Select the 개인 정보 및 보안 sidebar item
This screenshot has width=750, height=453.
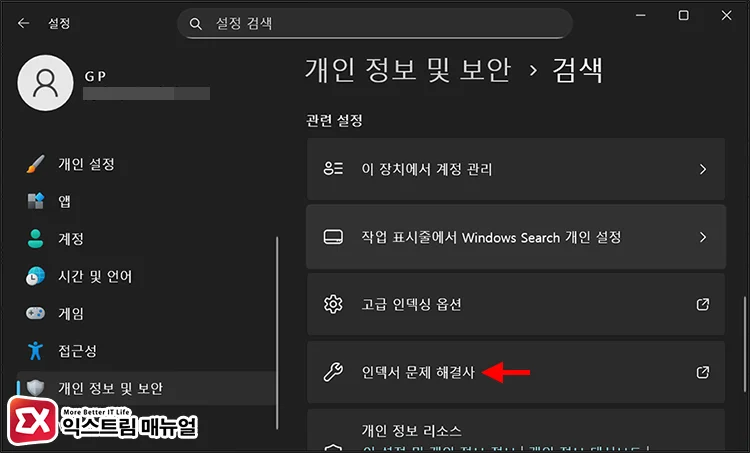coord(146,388)
